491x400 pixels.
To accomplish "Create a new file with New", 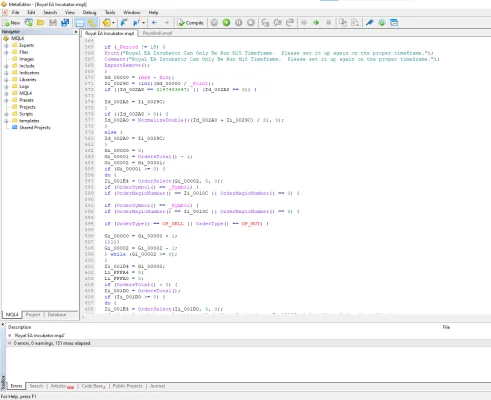I will pos(11,23).
